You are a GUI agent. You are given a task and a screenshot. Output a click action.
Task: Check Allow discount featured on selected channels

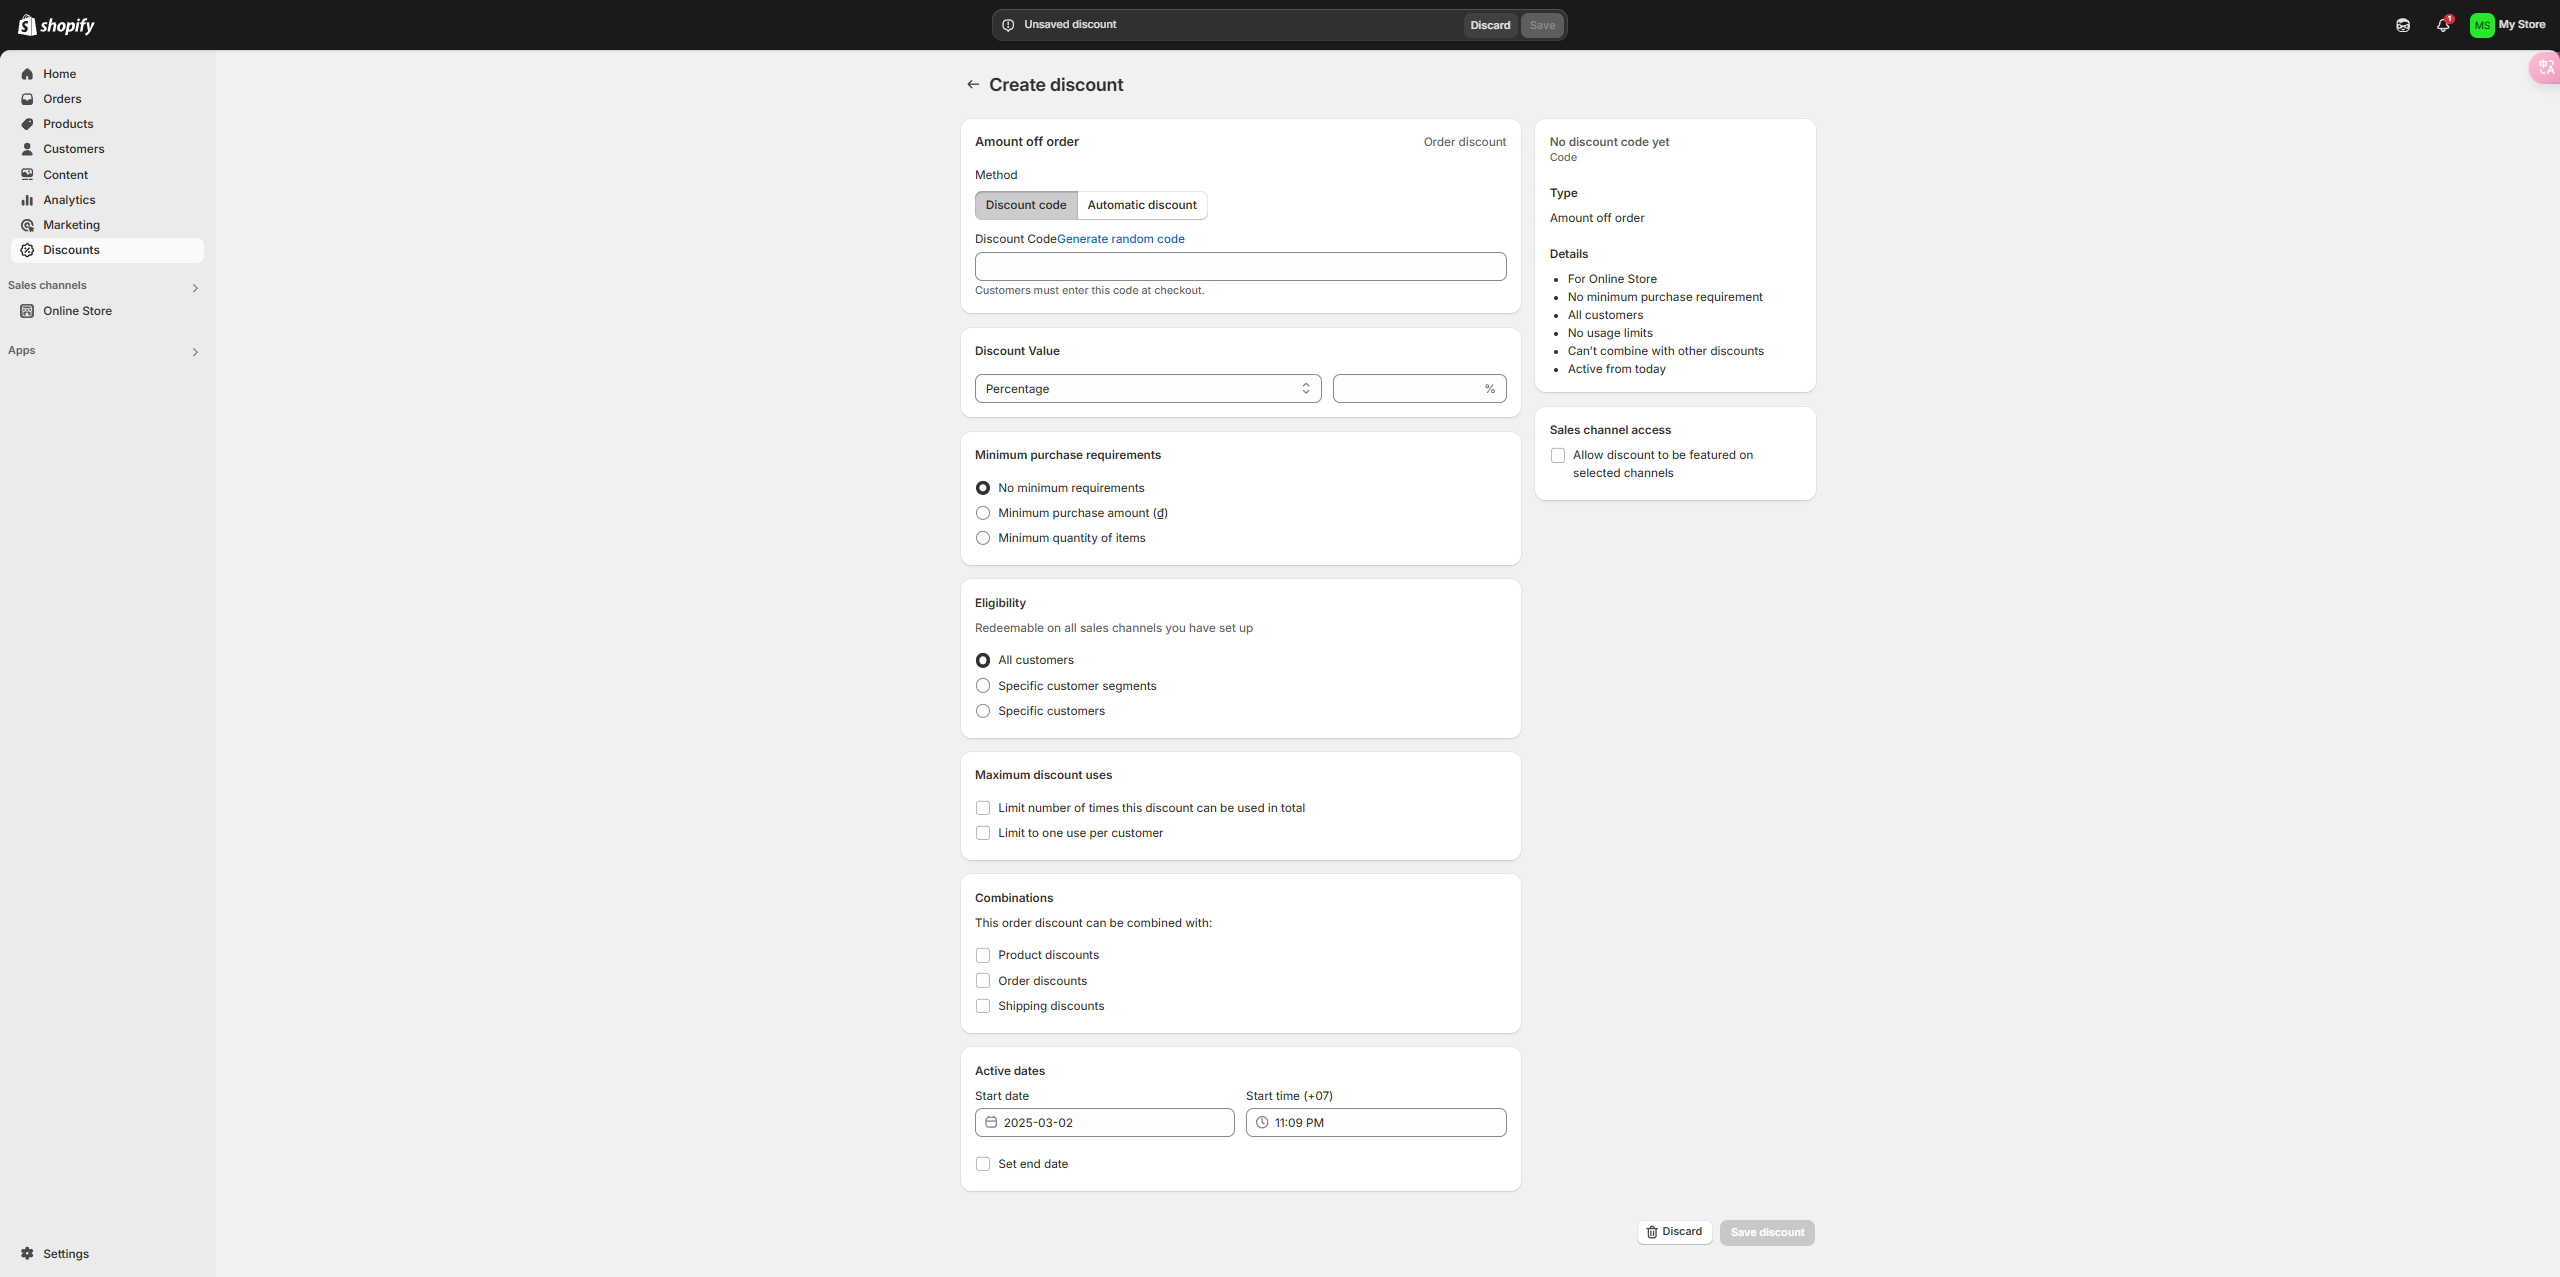[x=1558, y=455]
